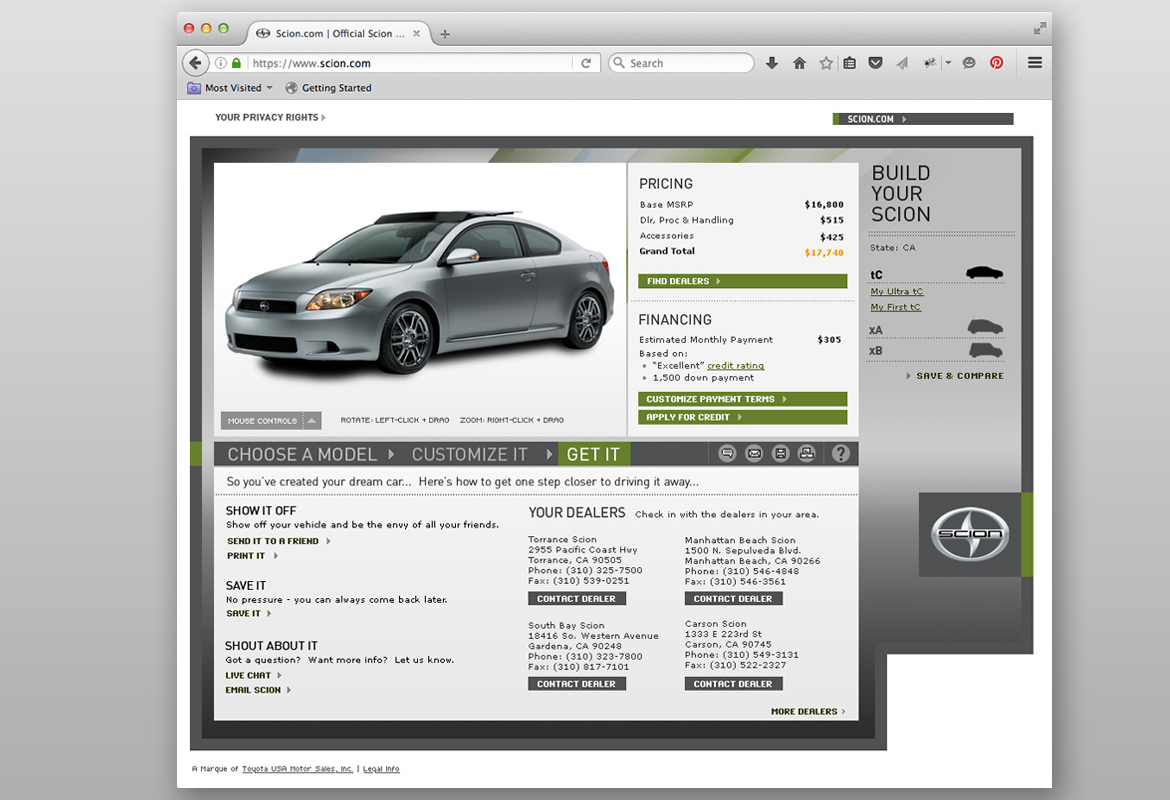
Task: Click Customize Payment Terms button
Action: coord(742,399)
